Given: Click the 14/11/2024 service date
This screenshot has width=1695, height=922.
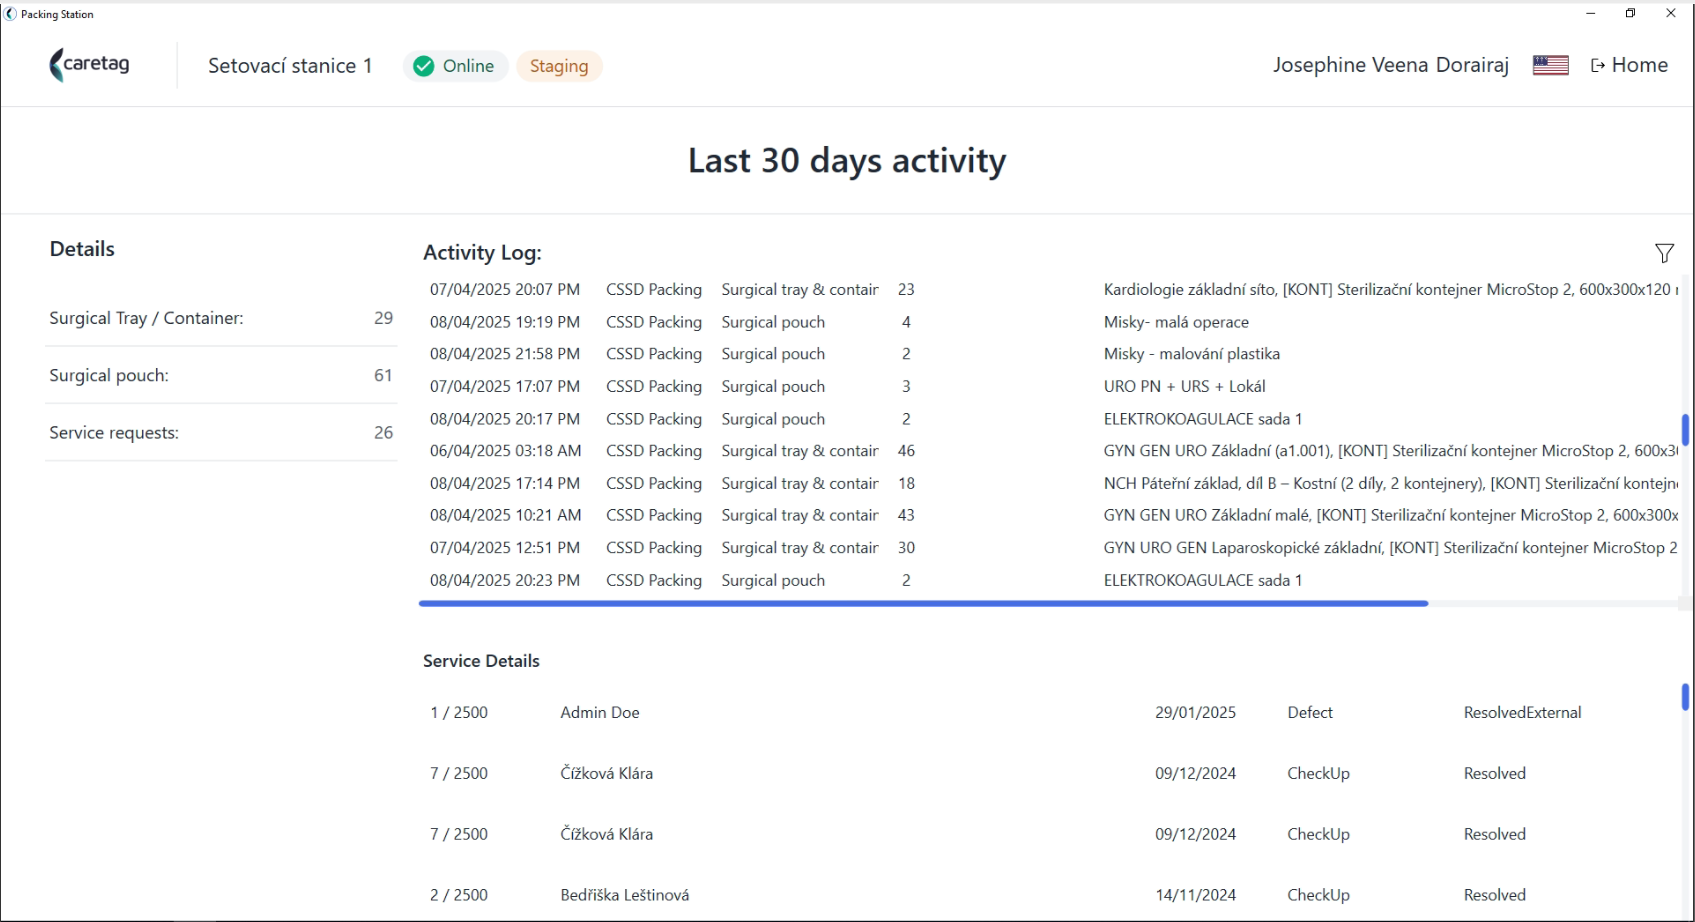Looking at the screenshot, I should [x=1195, y=895].
